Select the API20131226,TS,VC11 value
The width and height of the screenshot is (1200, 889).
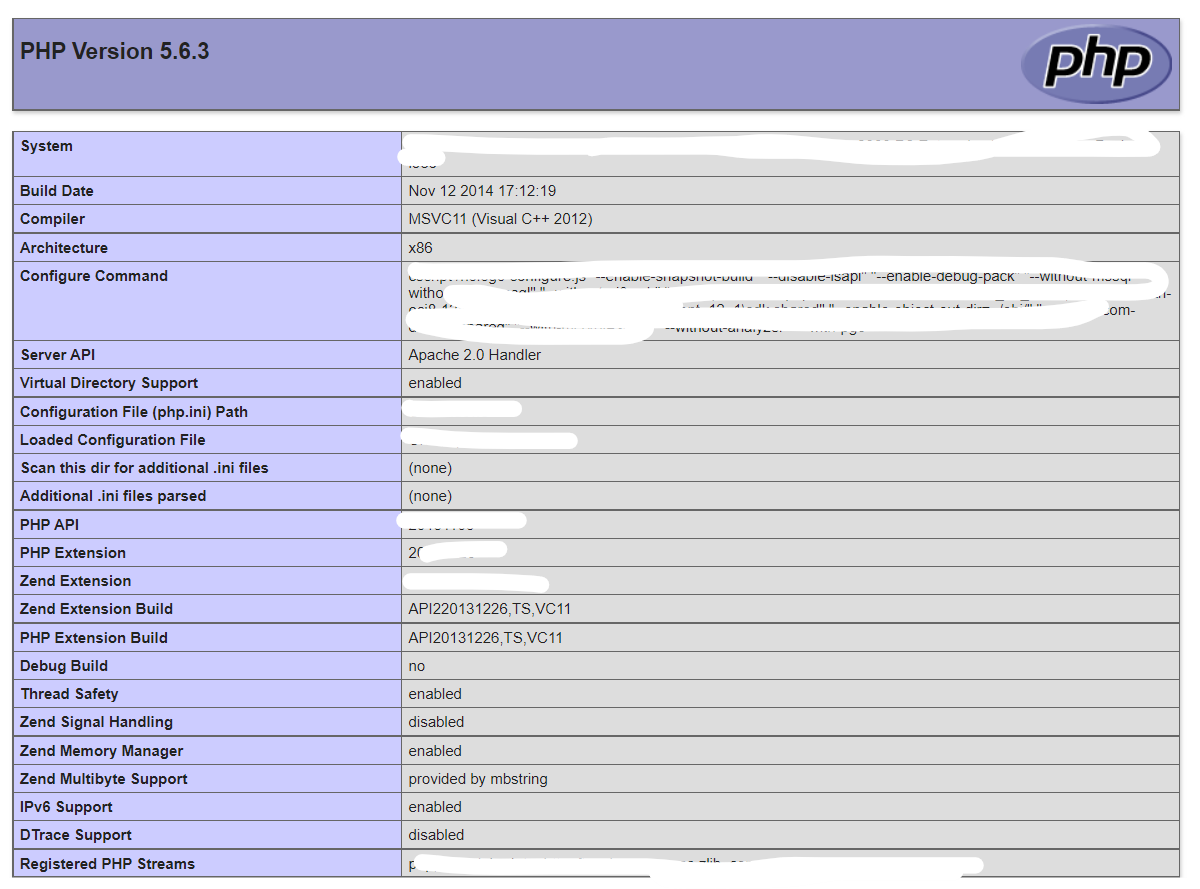click(486, 638)
